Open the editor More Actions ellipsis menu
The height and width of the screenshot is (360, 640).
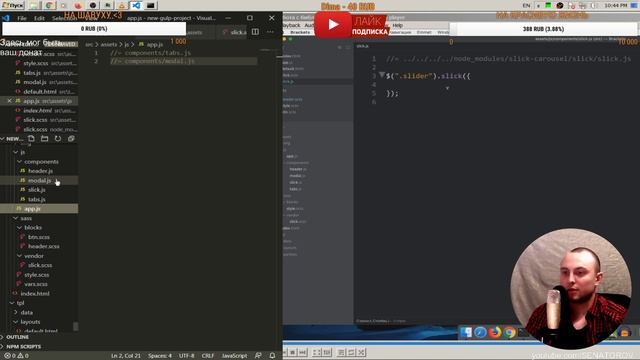pyautogui.click(x=270, y=32)
